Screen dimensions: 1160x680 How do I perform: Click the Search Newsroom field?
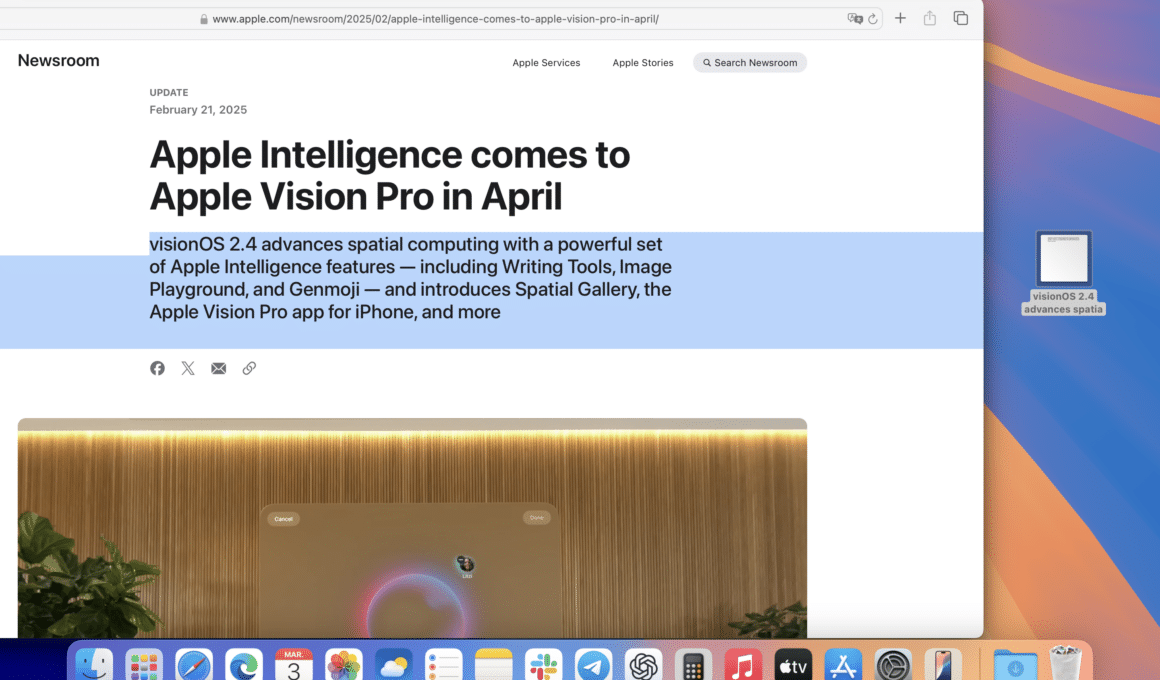tap(749, 63)
